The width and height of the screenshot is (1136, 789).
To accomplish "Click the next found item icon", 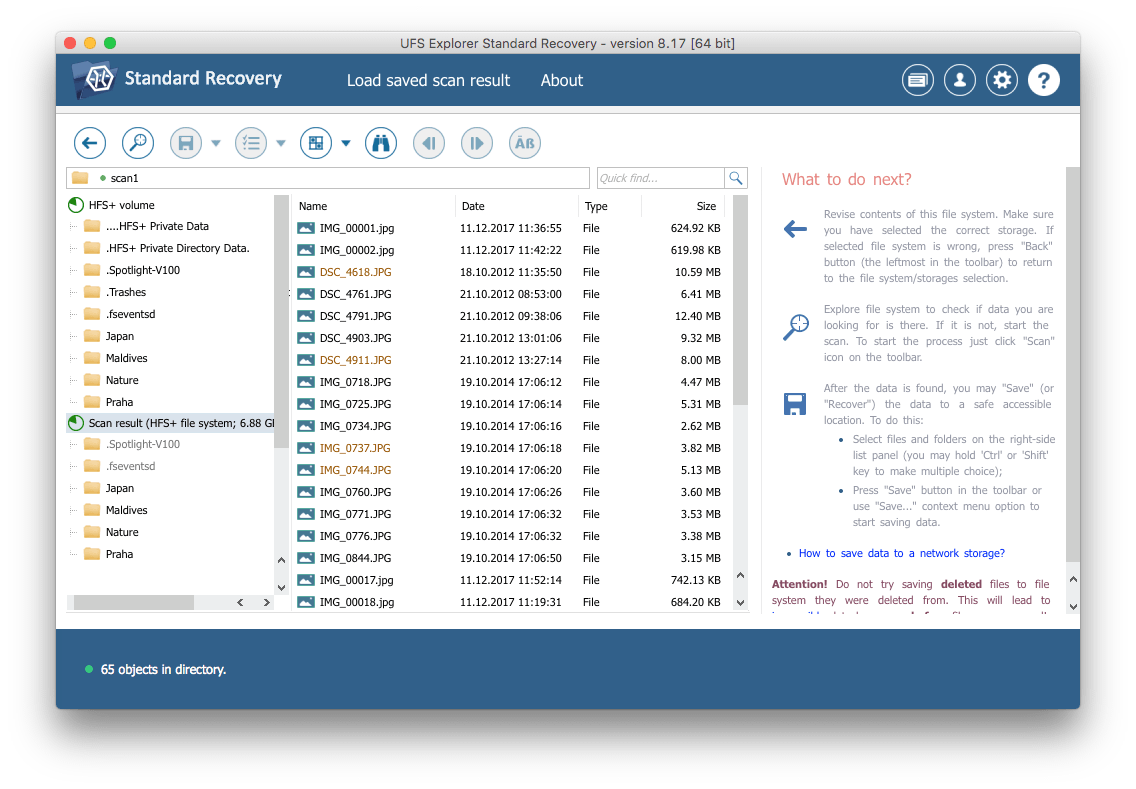I will pyautogui.click(x=477, y=143).
